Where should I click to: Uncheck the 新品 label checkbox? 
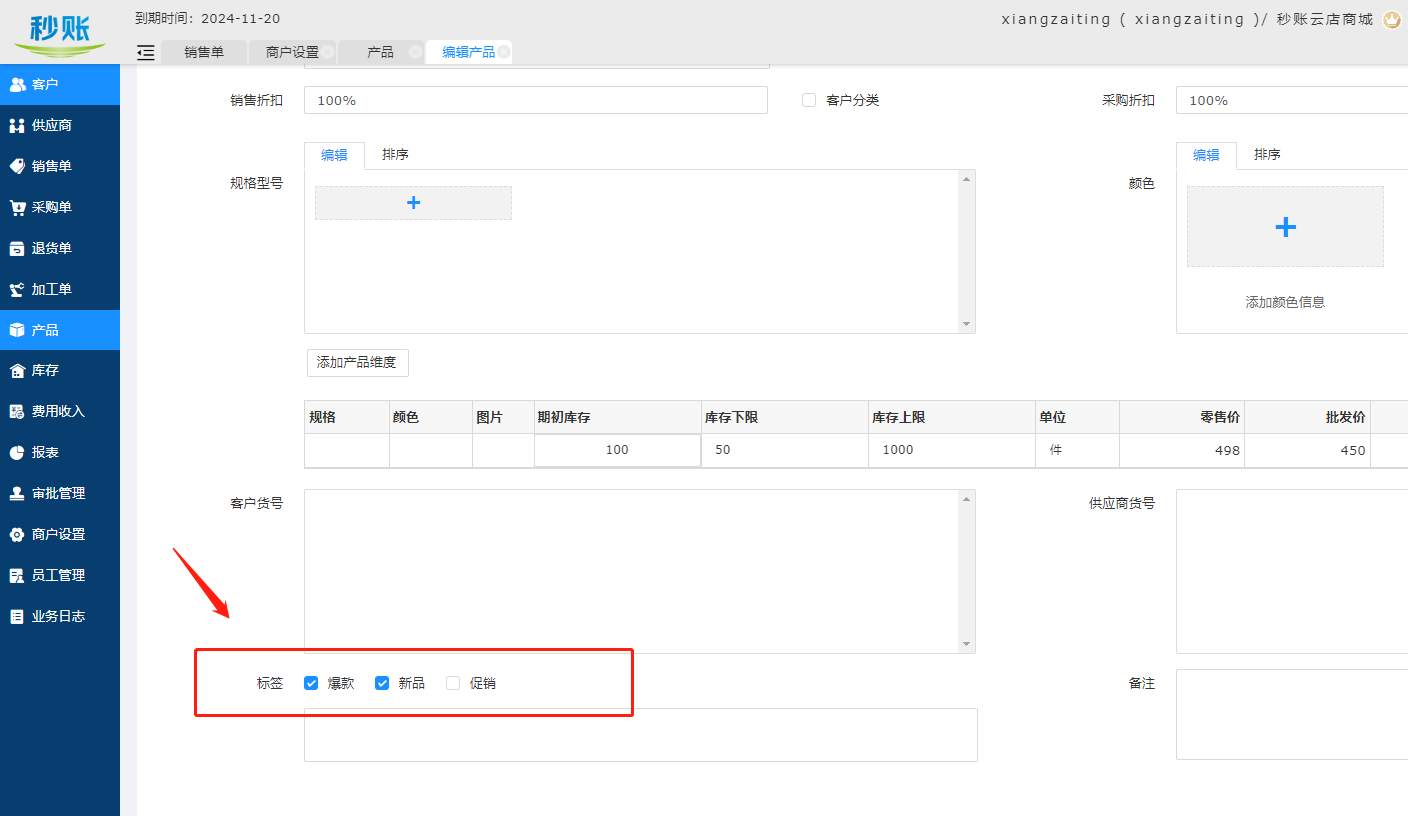[x=382, y=683]
